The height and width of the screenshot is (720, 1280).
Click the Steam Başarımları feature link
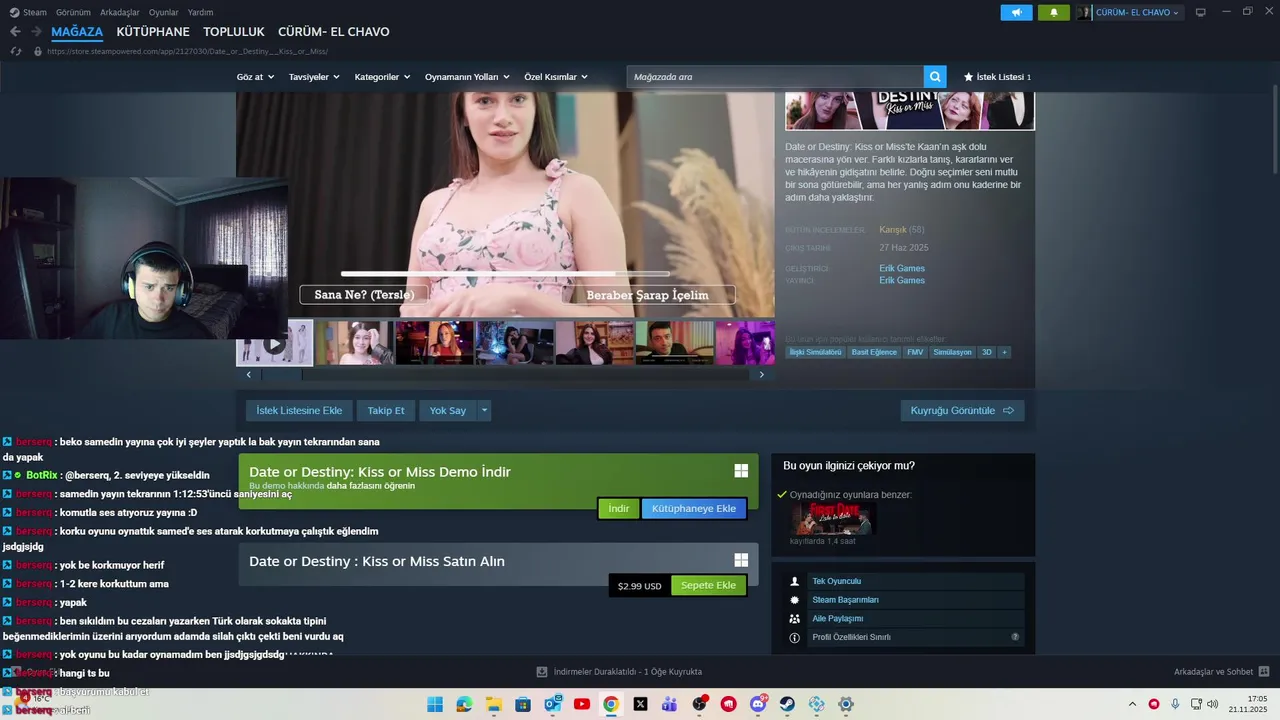pos(845,600)
